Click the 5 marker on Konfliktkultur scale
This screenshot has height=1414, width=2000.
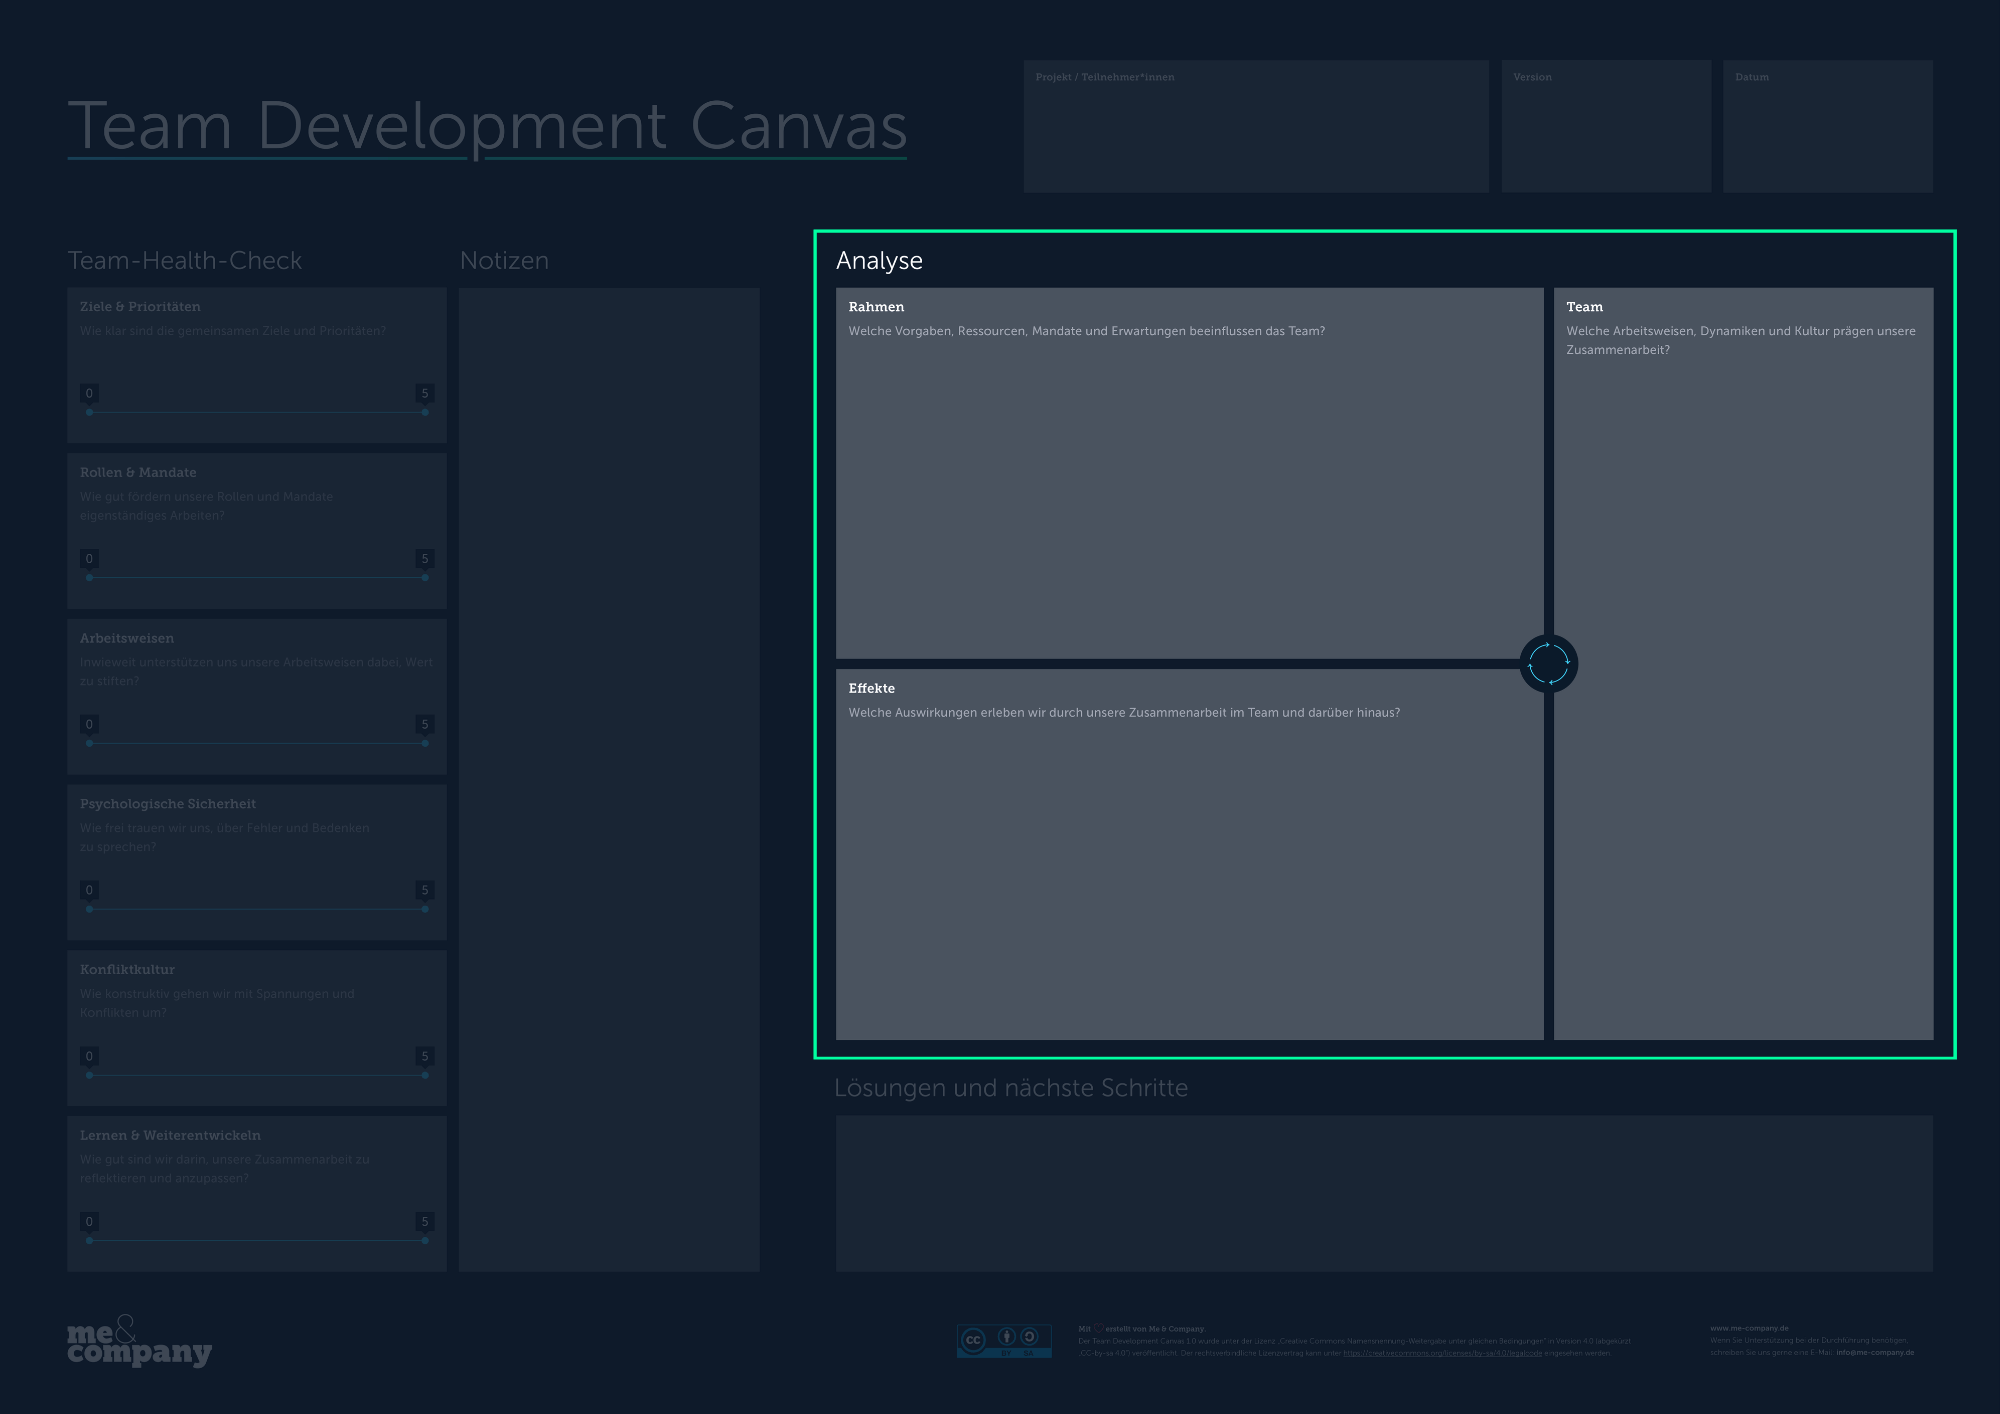tap(425, 1057)
